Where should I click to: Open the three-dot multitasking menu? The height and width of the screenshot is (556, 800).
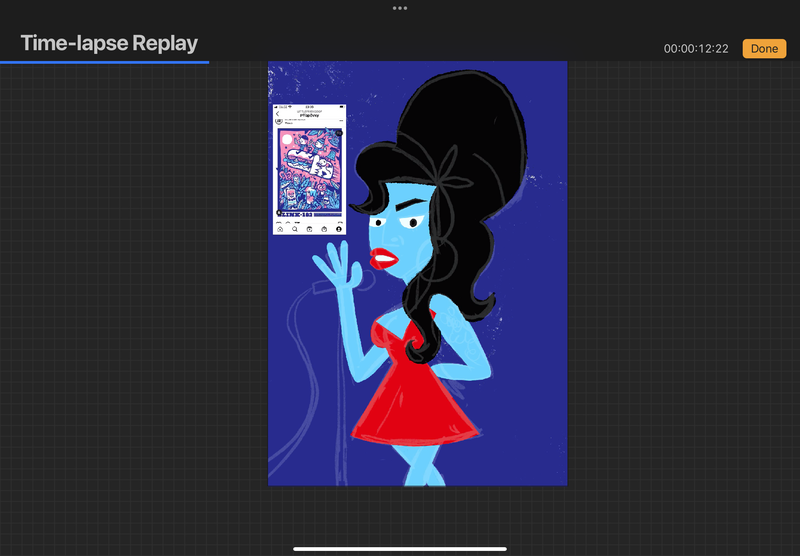point(400,7)
